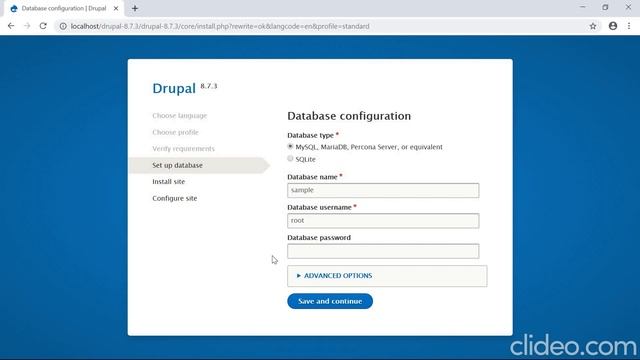Click Save and continue button
640x360 pixels.
point(330,301)
